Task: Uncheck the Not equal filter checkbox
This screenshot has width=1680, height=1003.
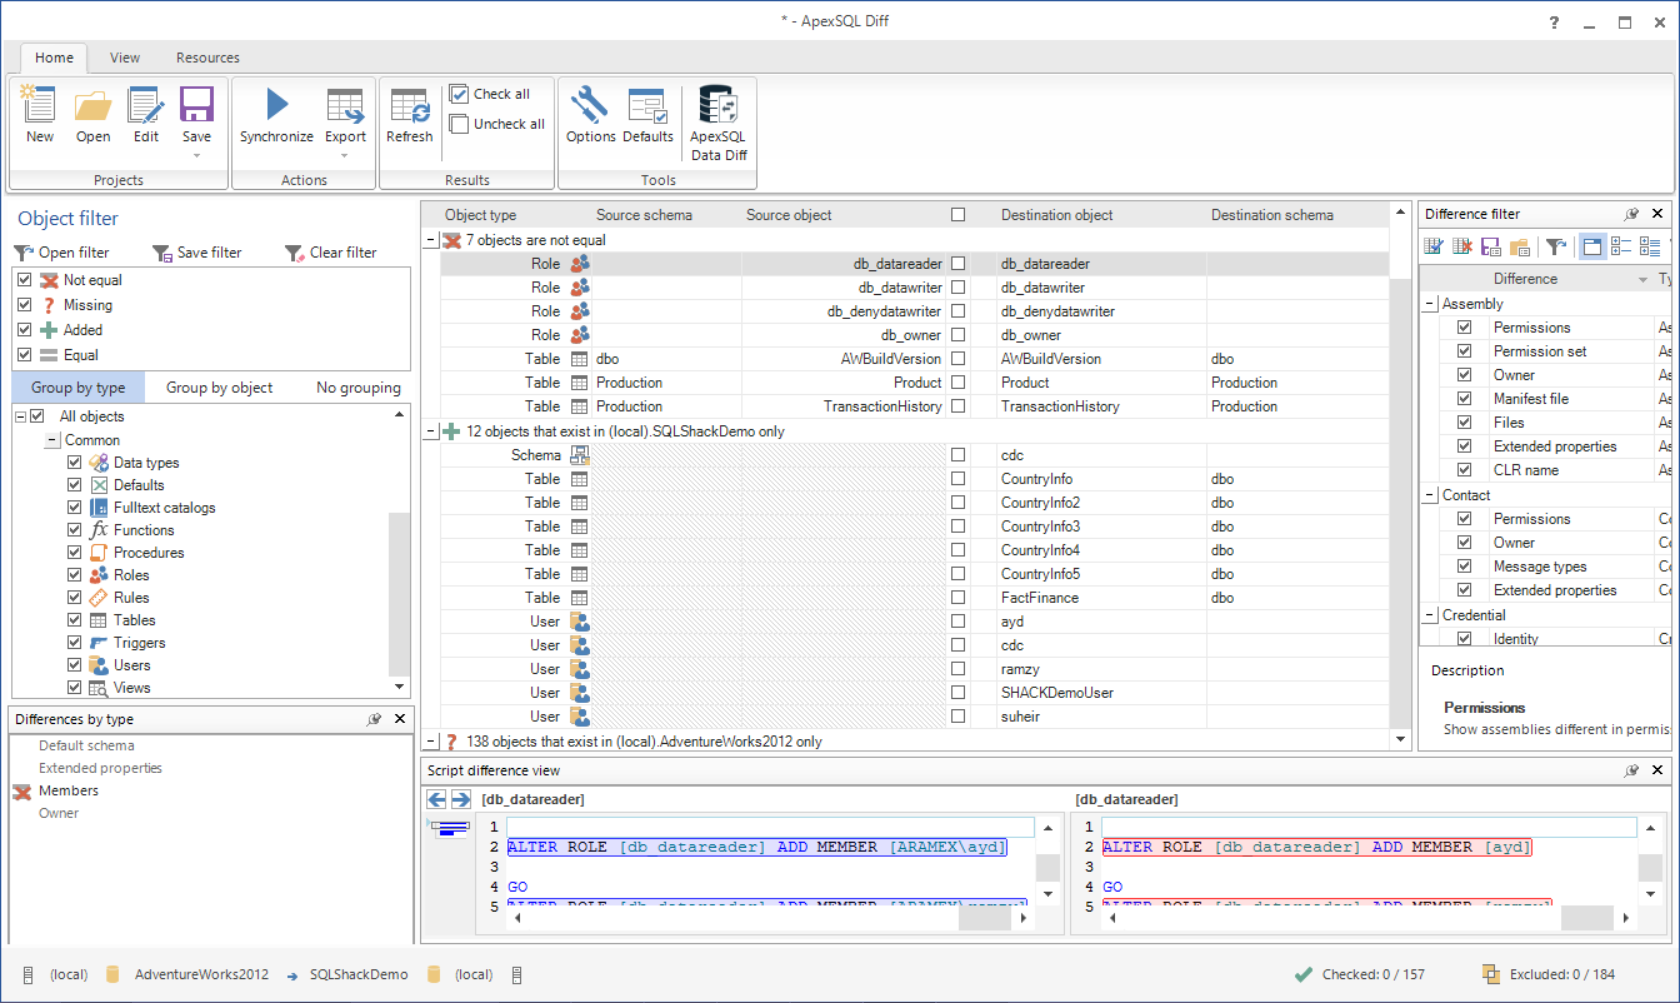Action: [25, 280]
